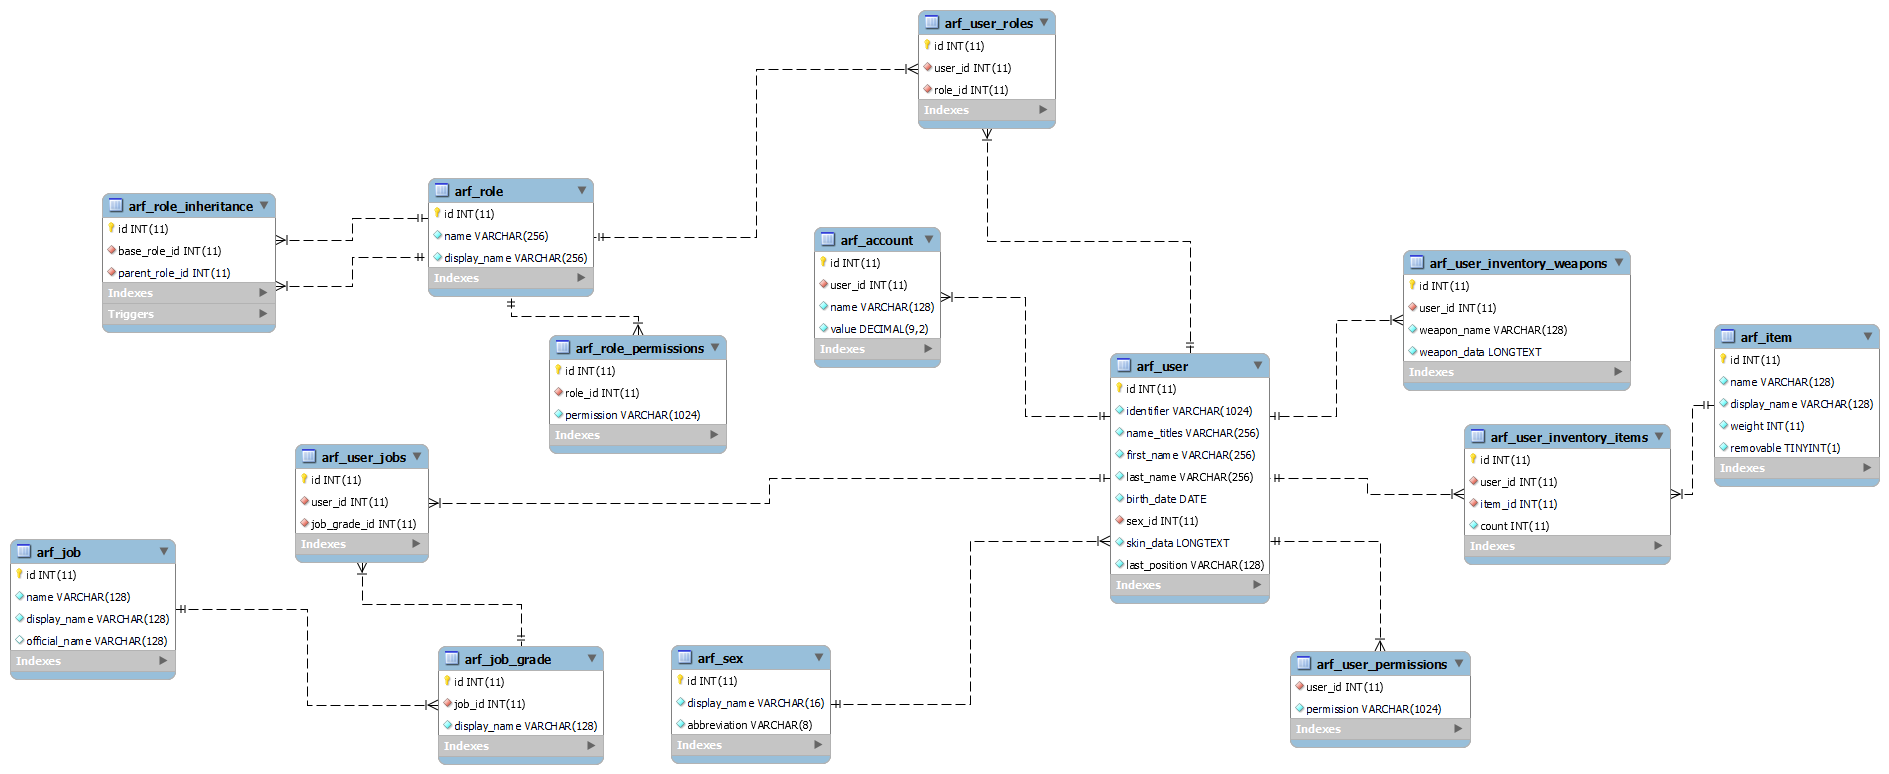The width and height of the screenshot is (1889, 774).
Task: Click foreign key icon beside arf_account user_id
Action: [824, 284]
